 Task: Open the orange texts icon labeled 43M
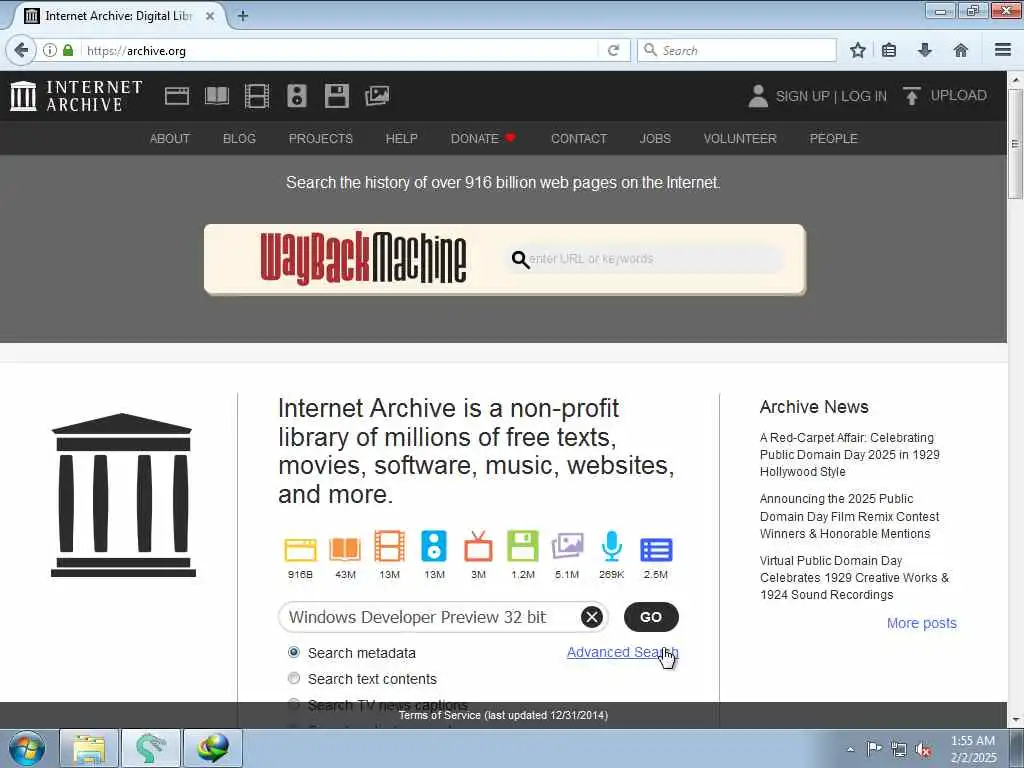point(345,549)
